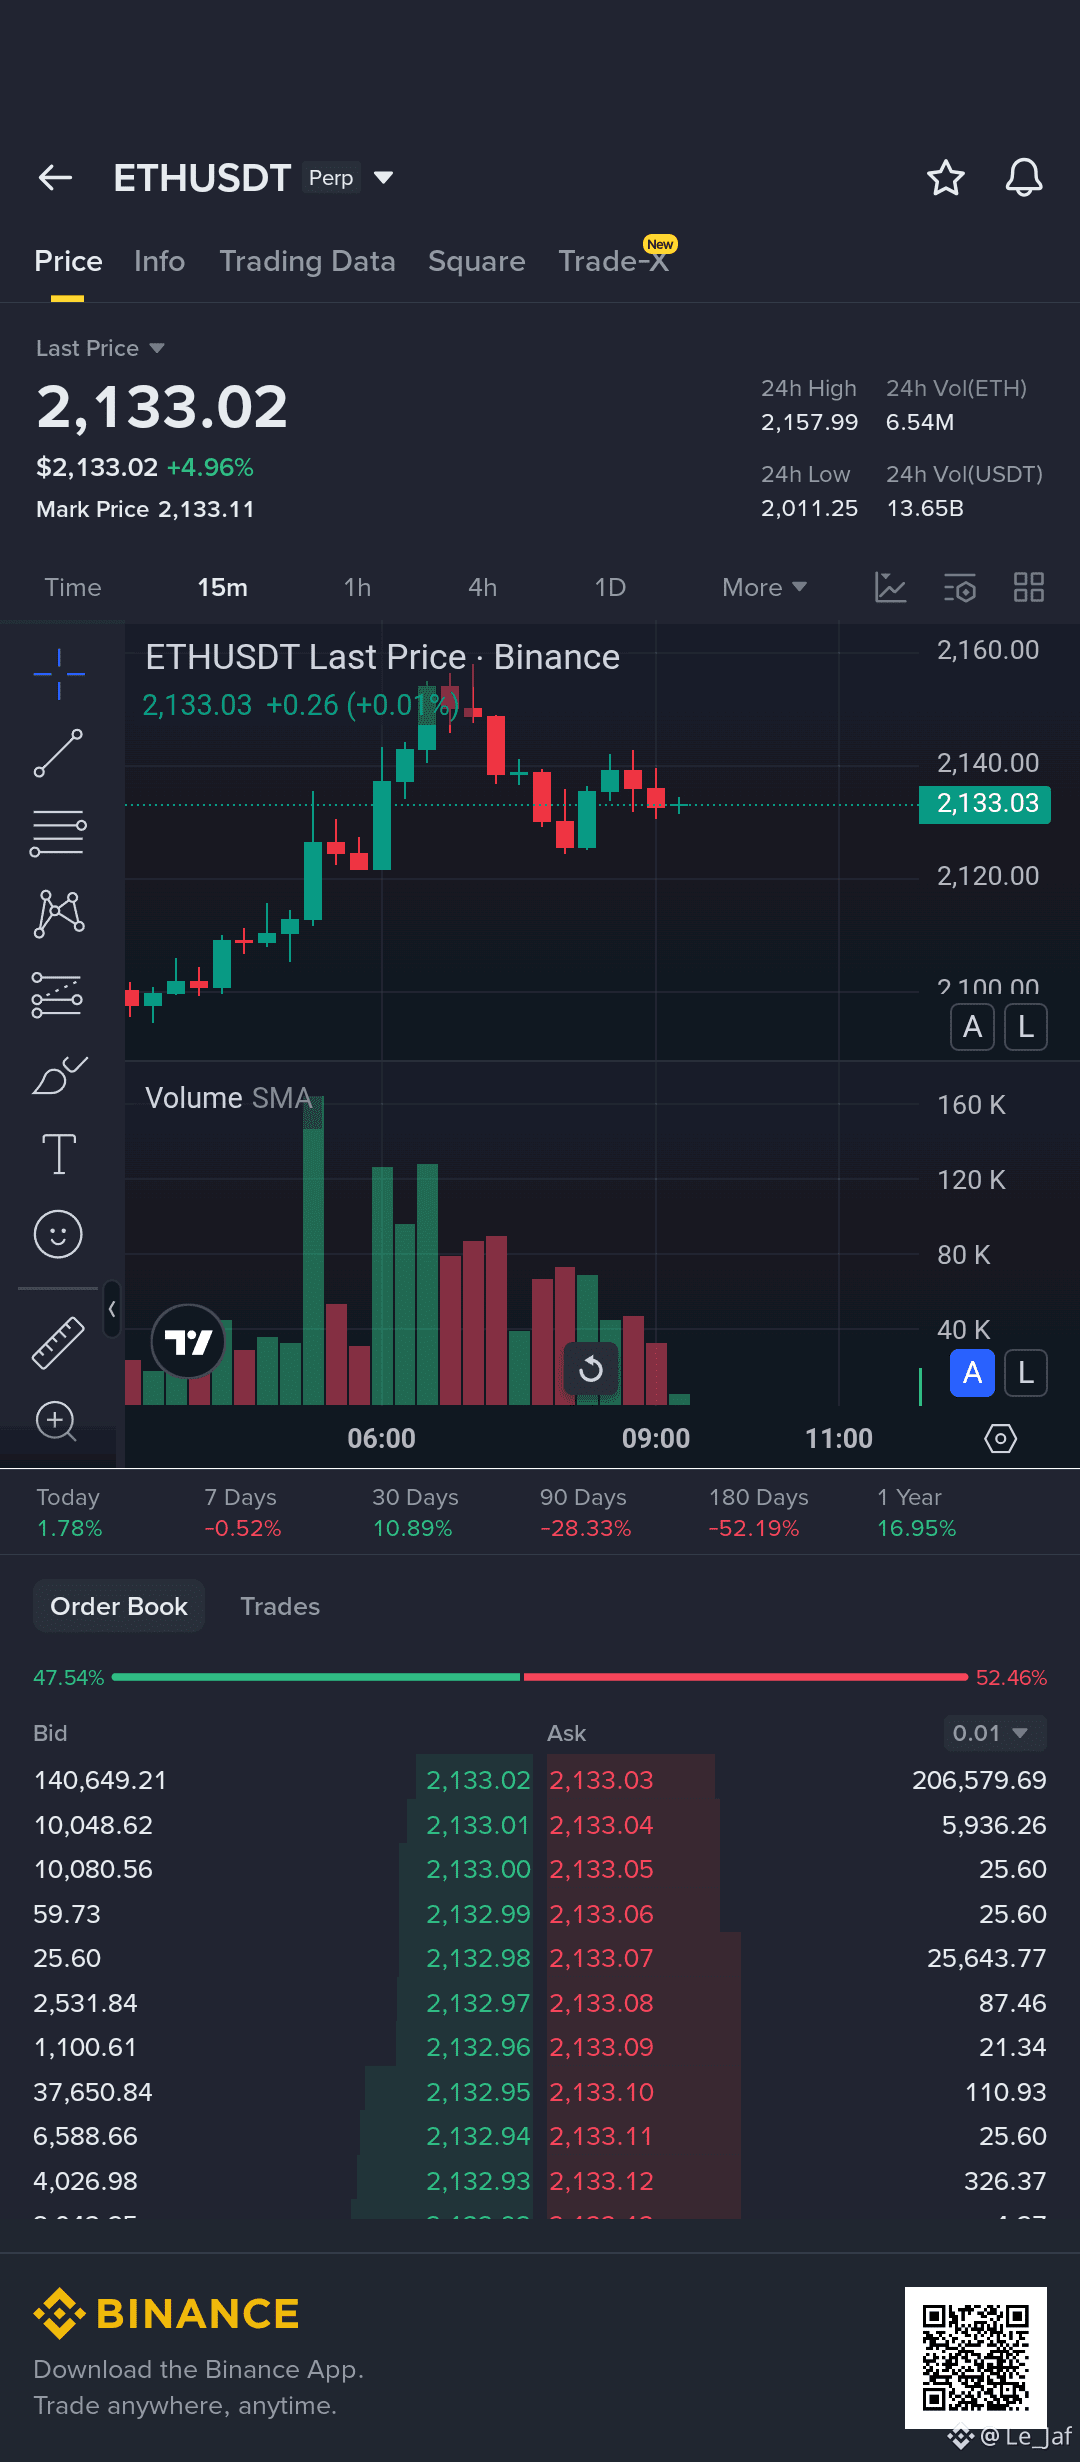This screenshot has height=2462, width=1080.
Task: Select the 15m interval
Action: (222, 587)
